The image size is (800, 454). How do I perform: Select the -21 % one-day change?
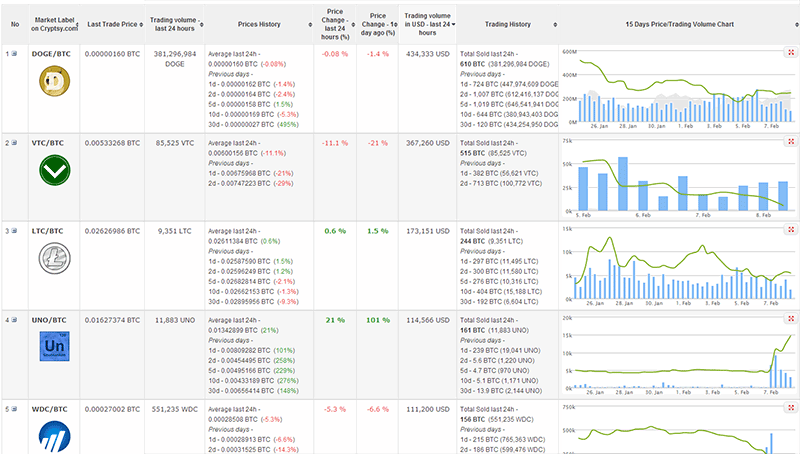pyautogui.click(x=378, y=143)
